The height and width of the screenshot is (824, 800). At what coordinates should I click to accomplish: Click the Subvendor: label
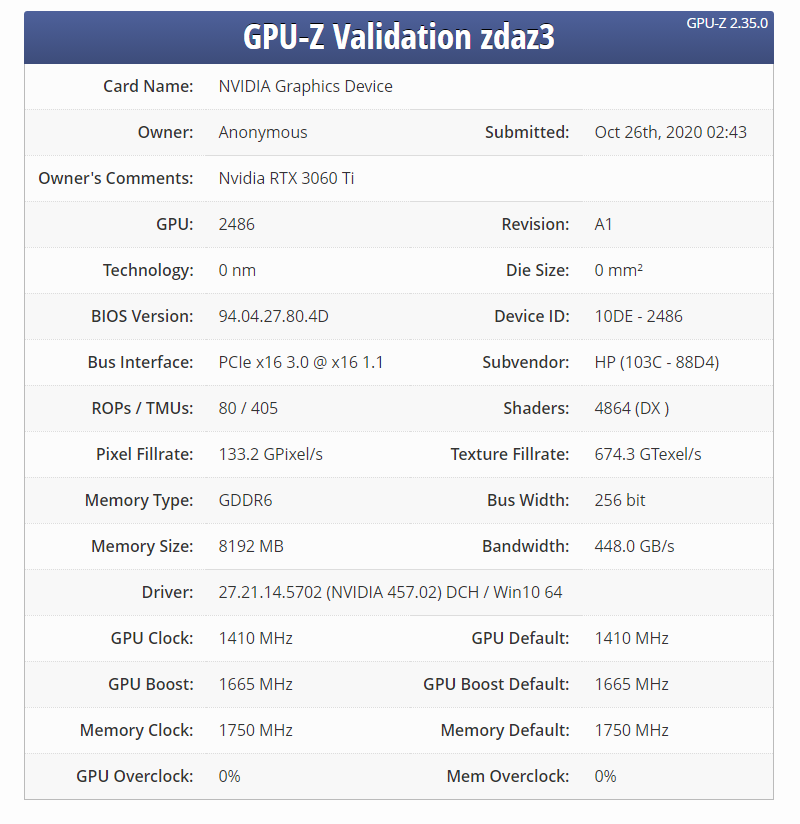[526, 362]
